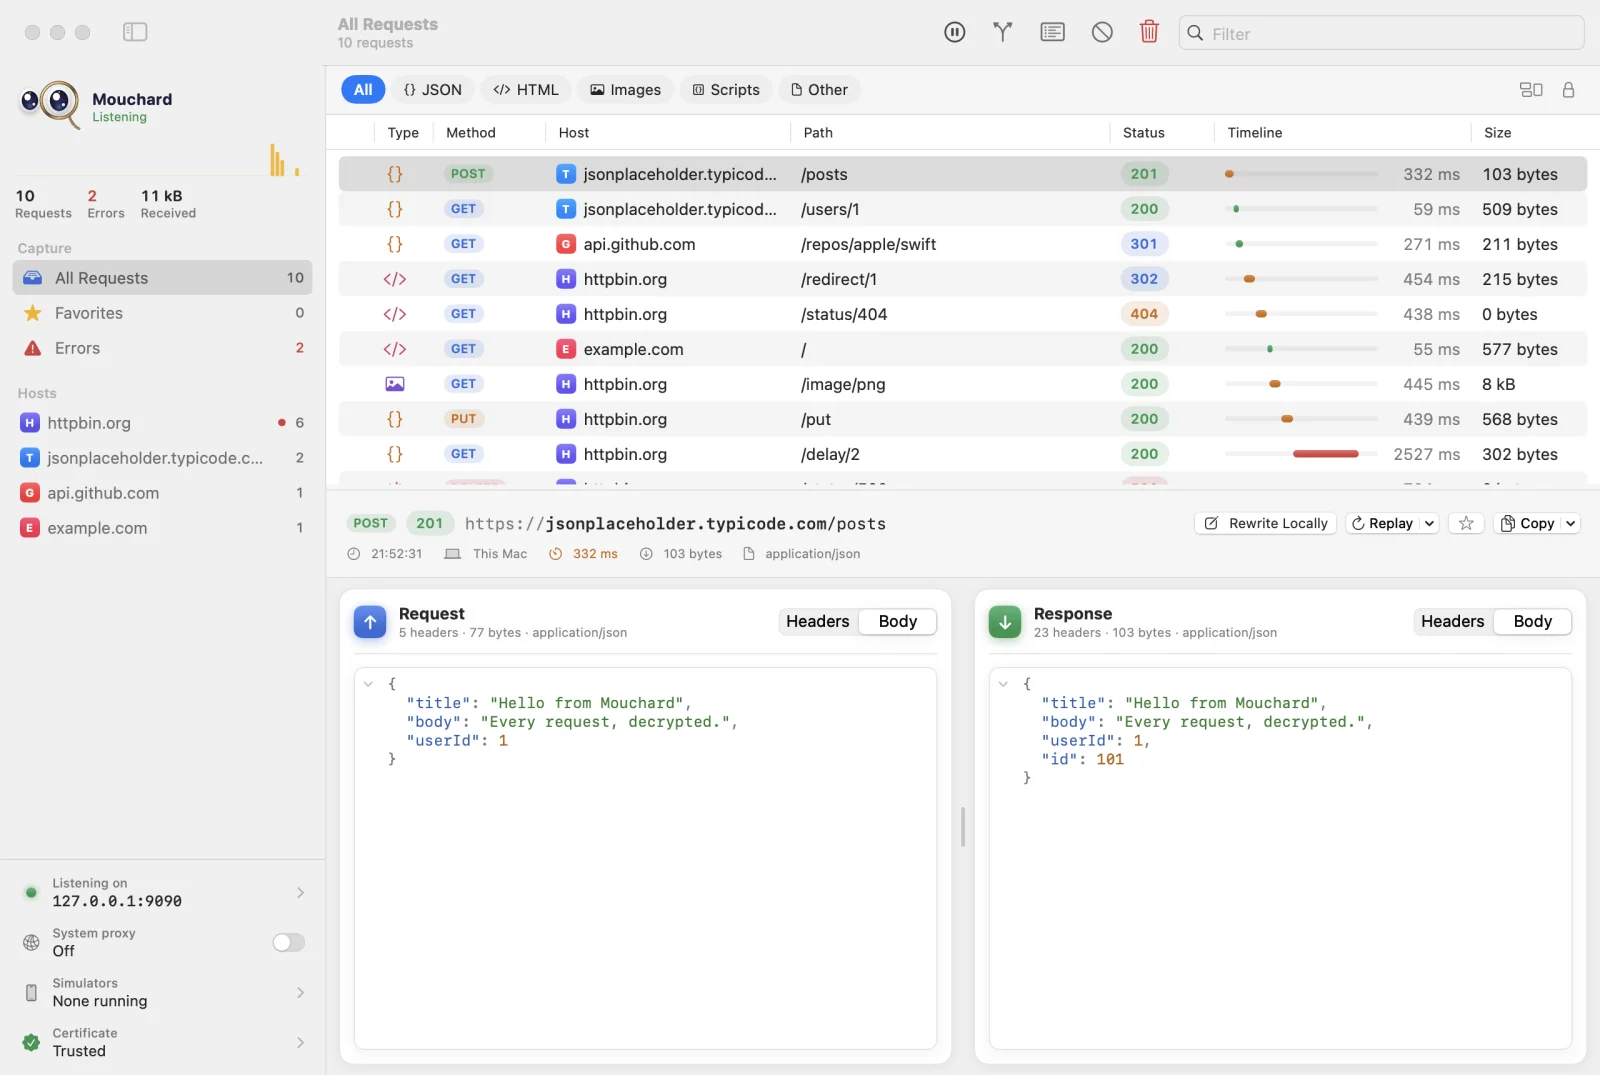
Task: Click the /delay/2 long timeline bar
Action: pyautogui.click(x=1325, y=454)
